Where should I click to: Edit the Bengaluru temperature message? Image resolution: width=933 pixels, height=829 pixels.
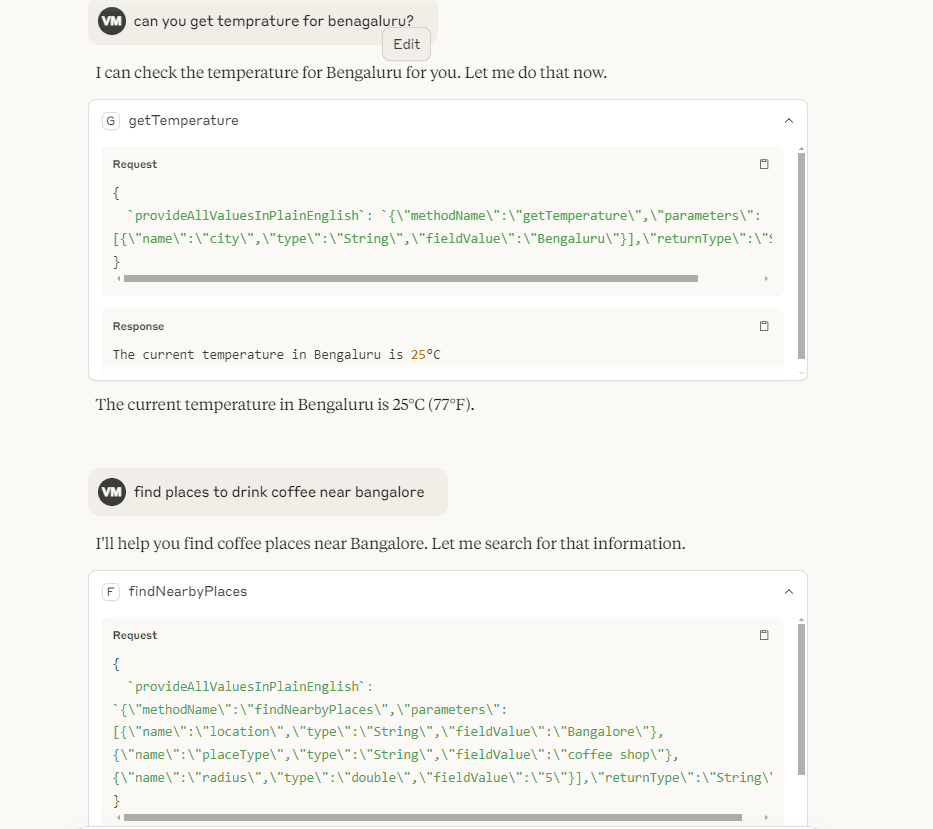point(406,45)
